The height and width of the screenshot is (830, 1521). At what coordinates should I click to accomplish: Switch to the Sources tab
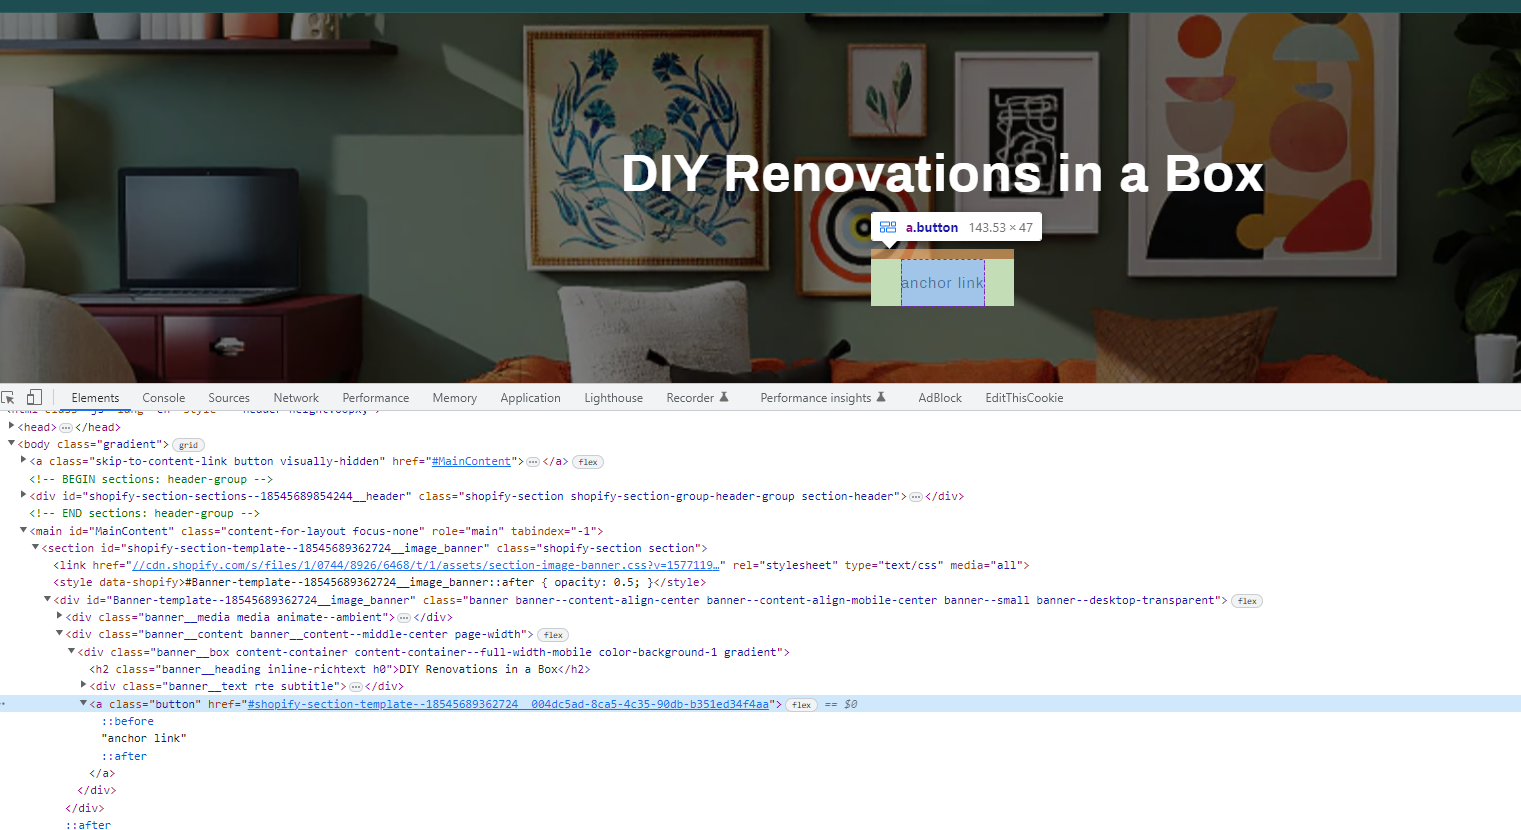(229, 398)
